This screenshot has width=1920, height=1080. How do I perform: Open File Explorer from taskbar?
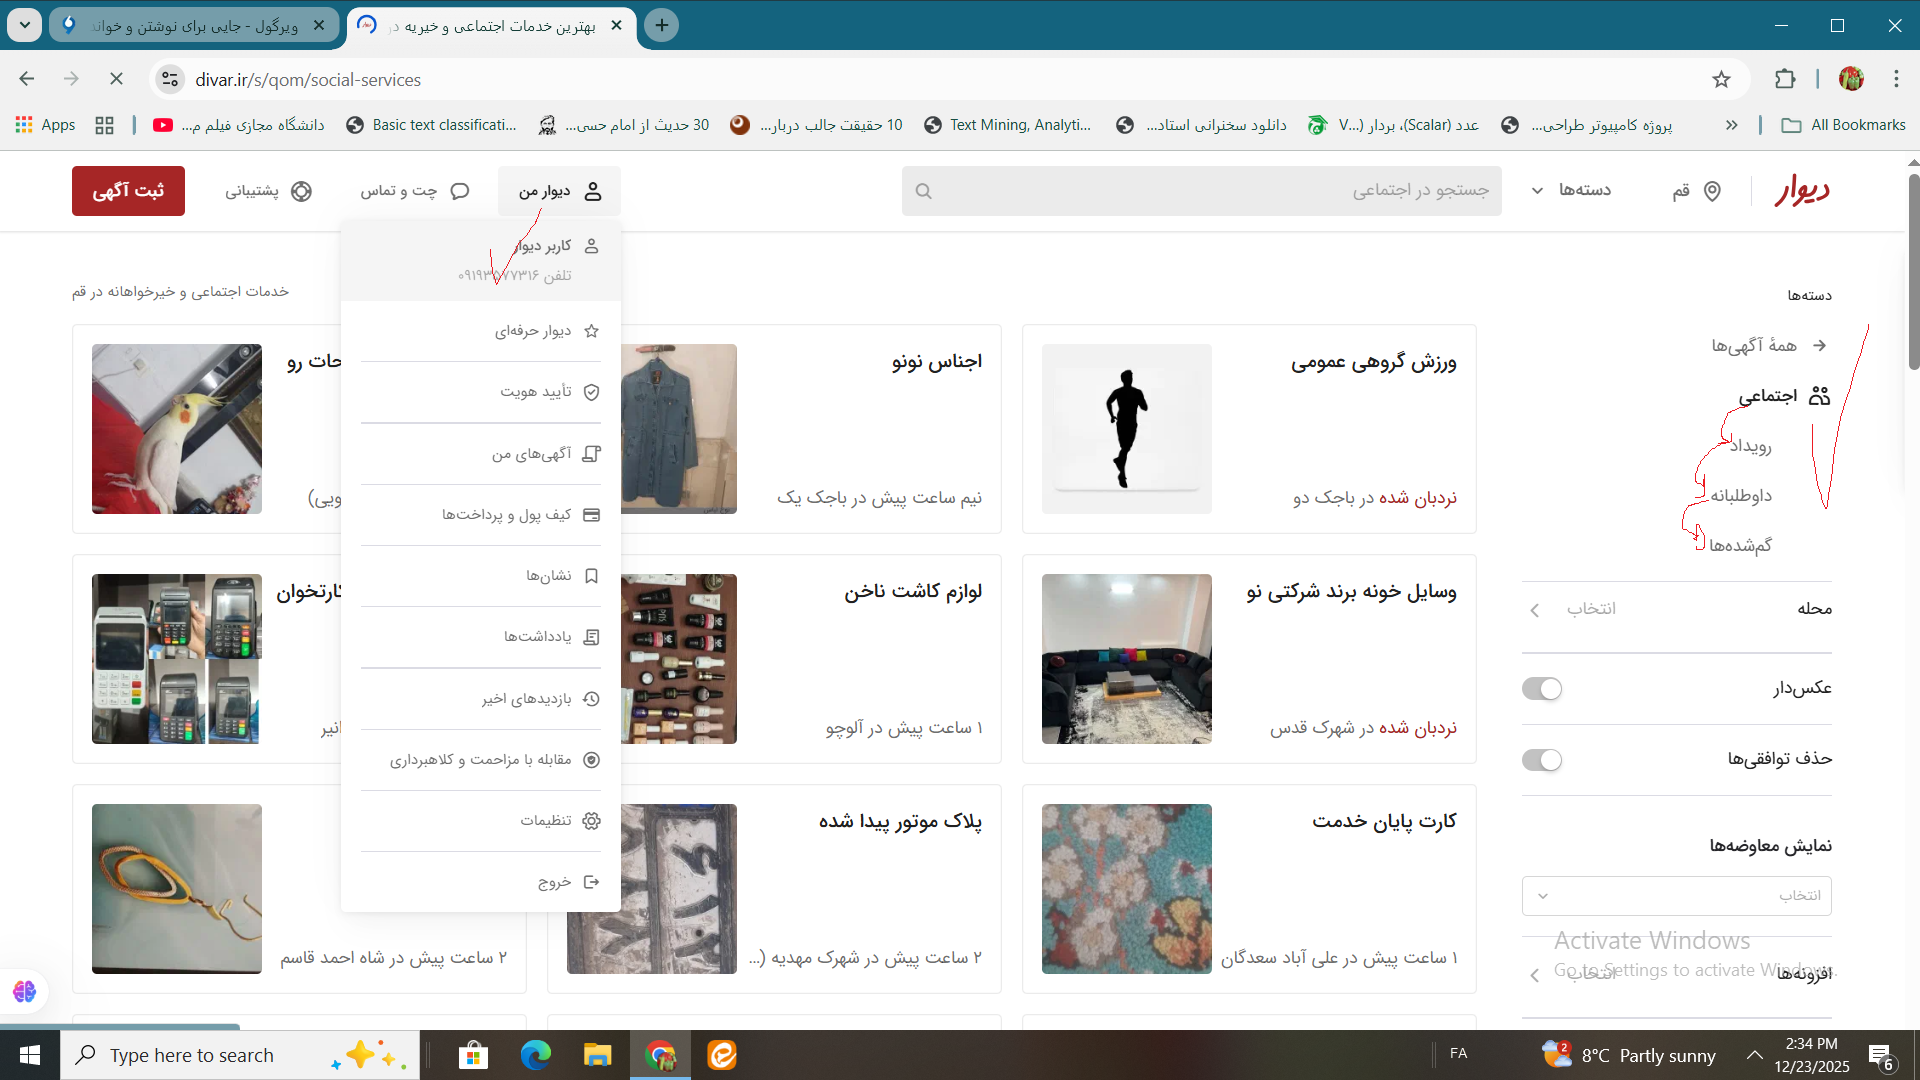coord(597,1055)
